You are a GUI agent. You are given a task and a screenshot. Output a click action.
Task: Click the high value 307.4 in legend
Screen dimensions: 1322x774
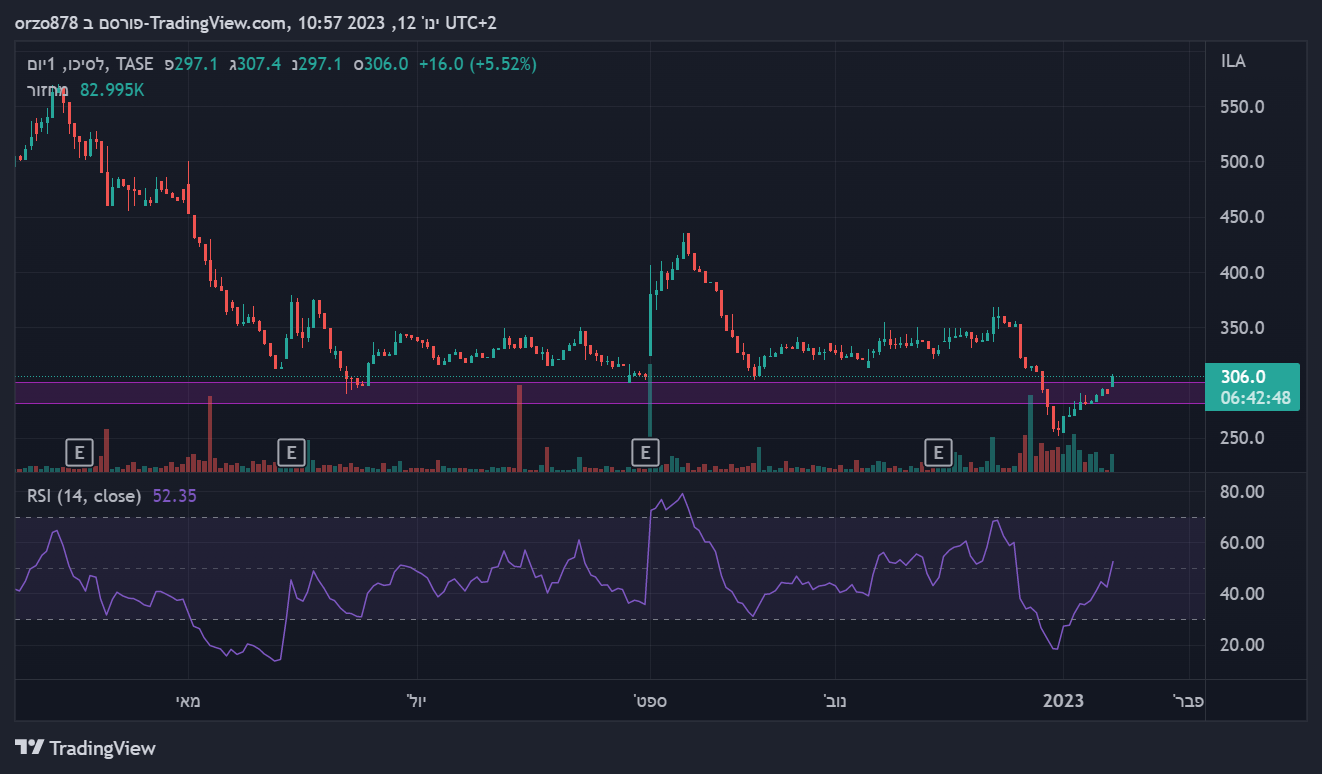[258, 64]
